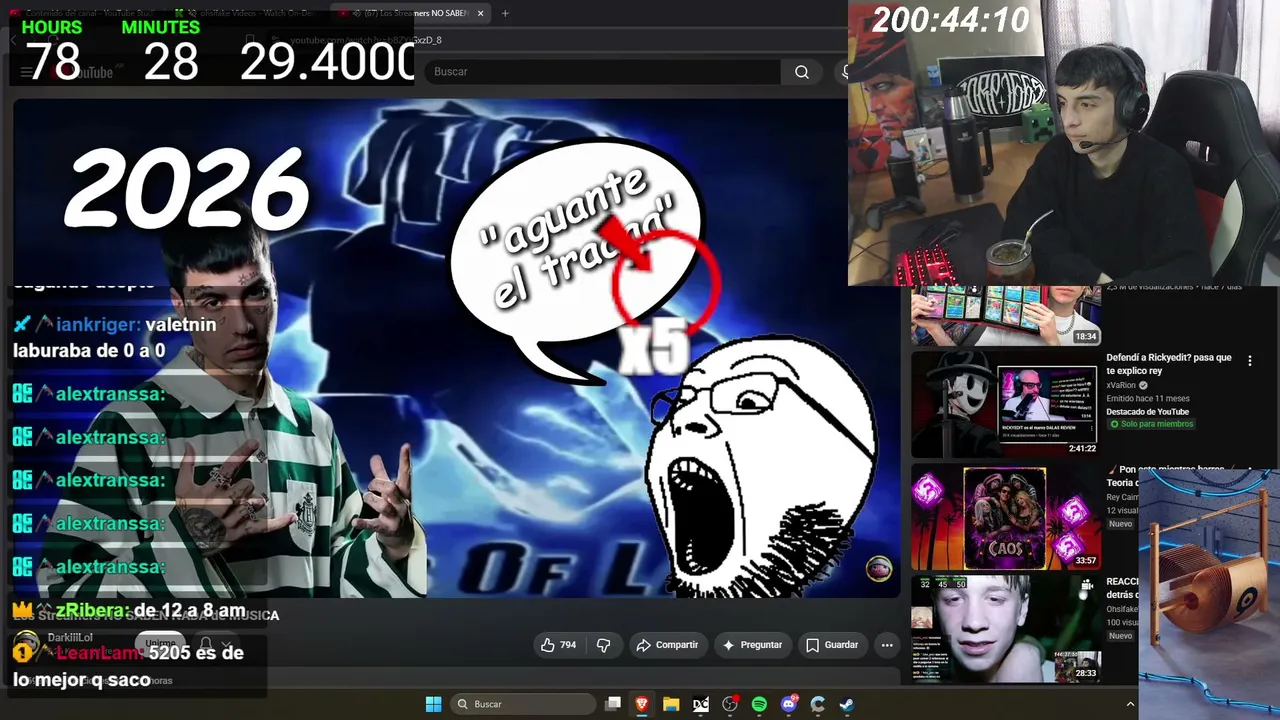Visit the xVaRion channel link
This screenshot has height=720, width=1280.
point(1122,385)
